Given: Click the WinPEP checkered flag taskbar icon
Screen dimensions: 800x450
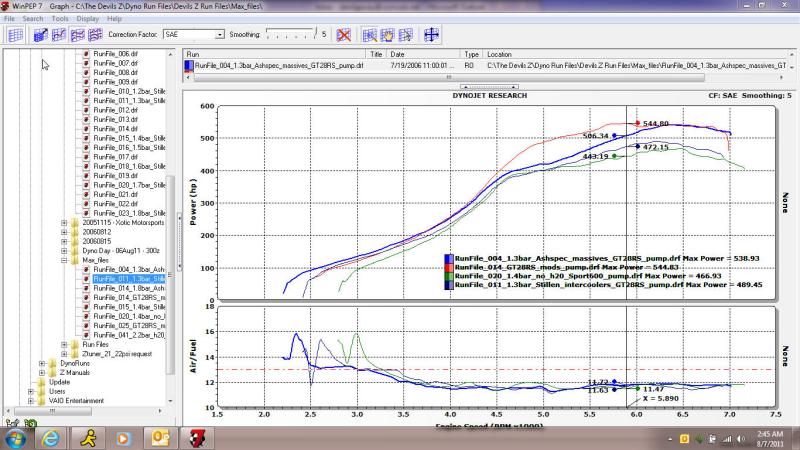Looking at the screenshot, I should pos(198,438).
